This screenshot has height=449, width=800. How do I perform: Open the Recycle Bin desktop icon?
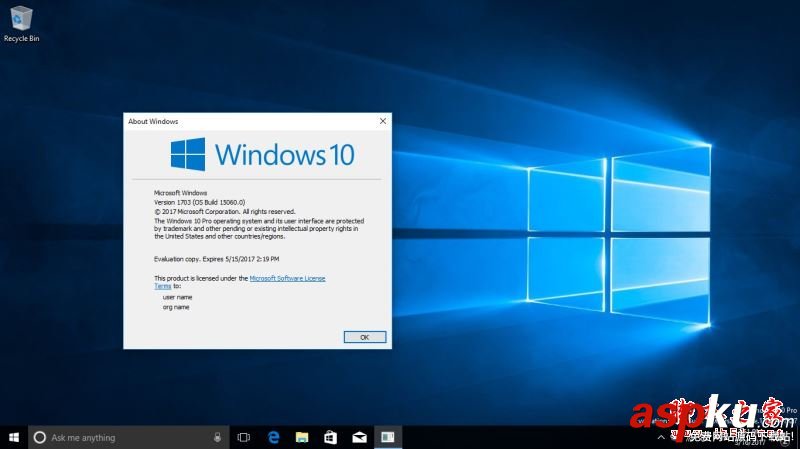pyautogui.click(x=21, y=24)
